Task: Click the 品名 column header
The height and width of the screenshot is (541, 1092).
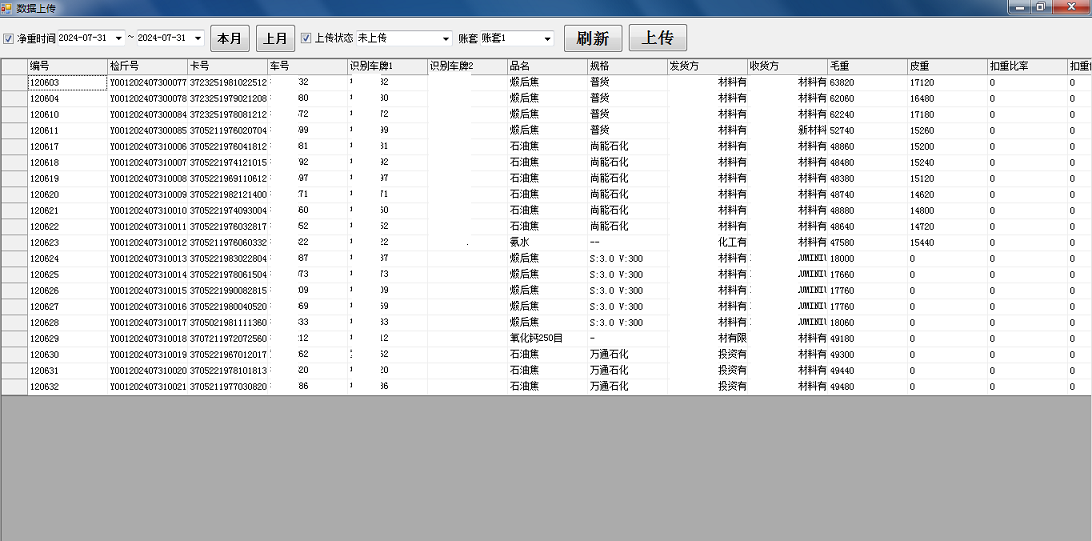Action: point(546,66)
